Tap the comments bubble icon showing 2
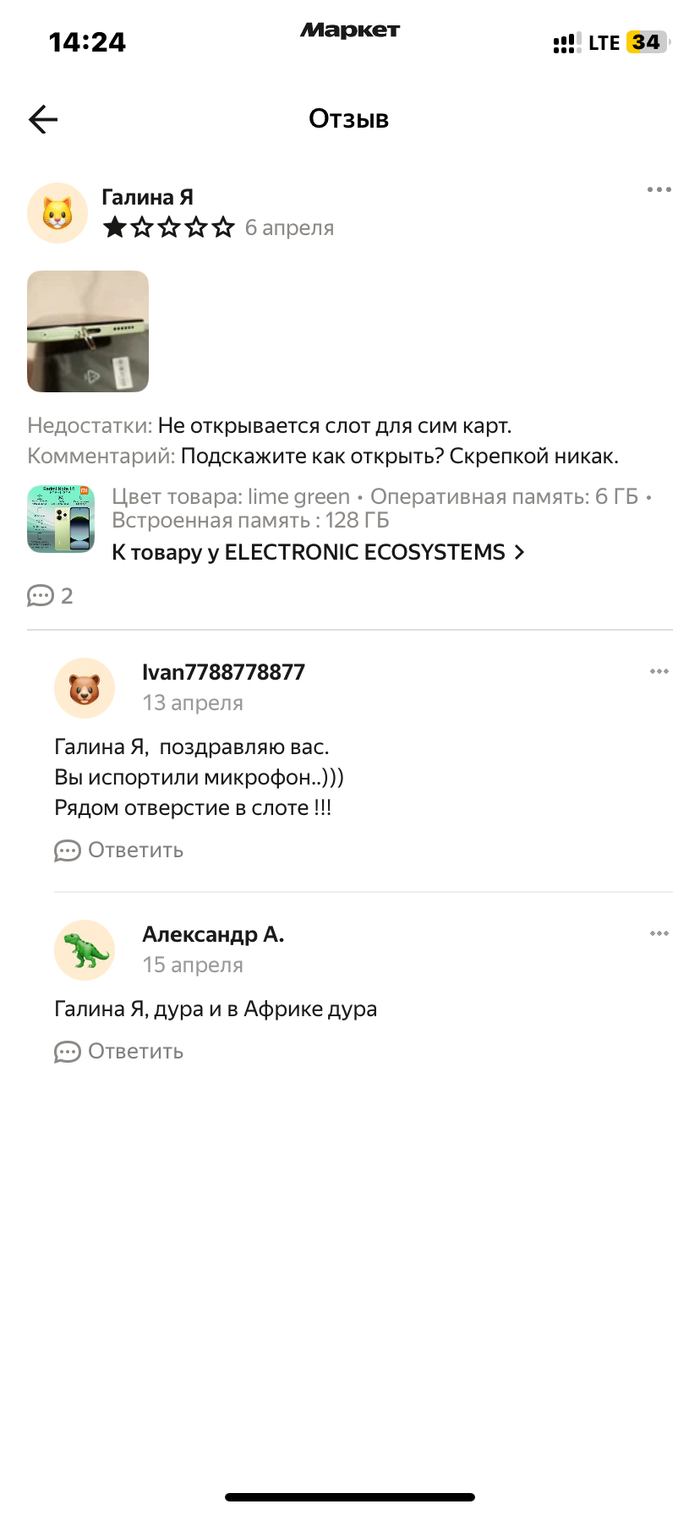 click(x=41, y=596)
